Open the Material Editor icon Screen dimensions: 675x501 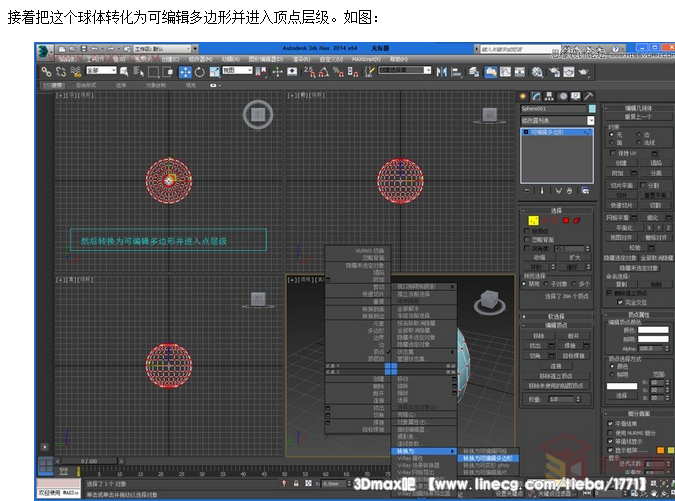click(537, 72)
